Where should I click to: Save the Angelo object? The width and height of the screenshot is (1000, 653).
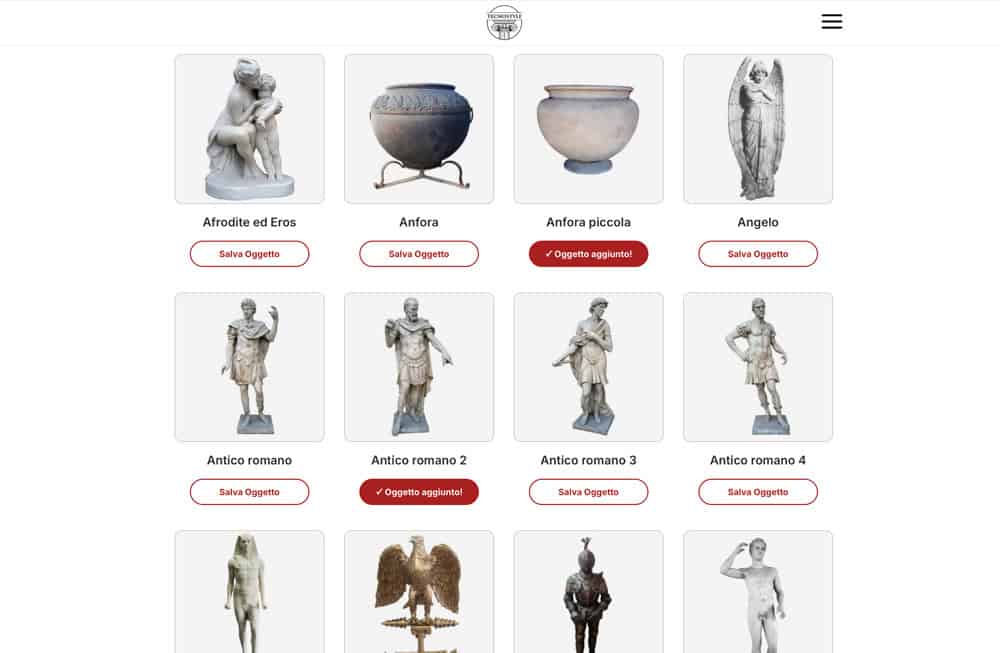pyautogui.click(x=758, y=254)
